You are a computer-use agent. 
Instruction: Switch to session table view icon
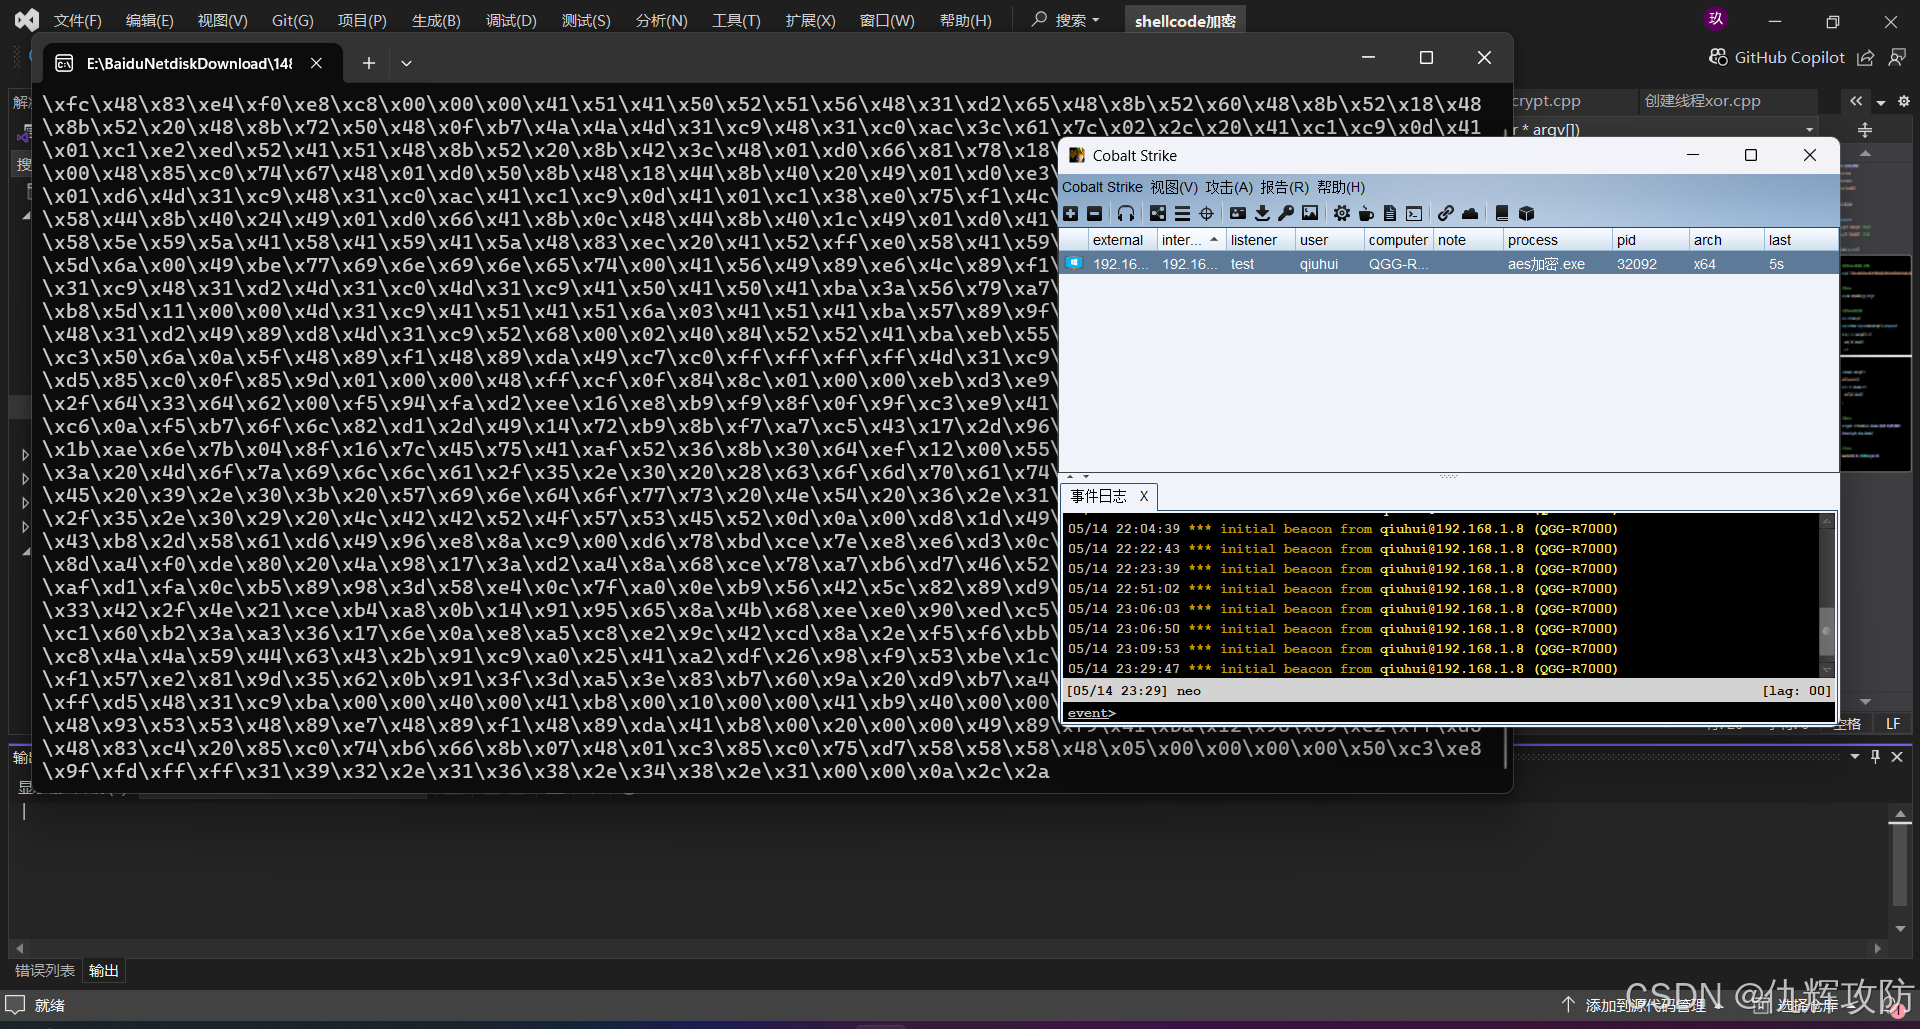[x=1182, y=213]
